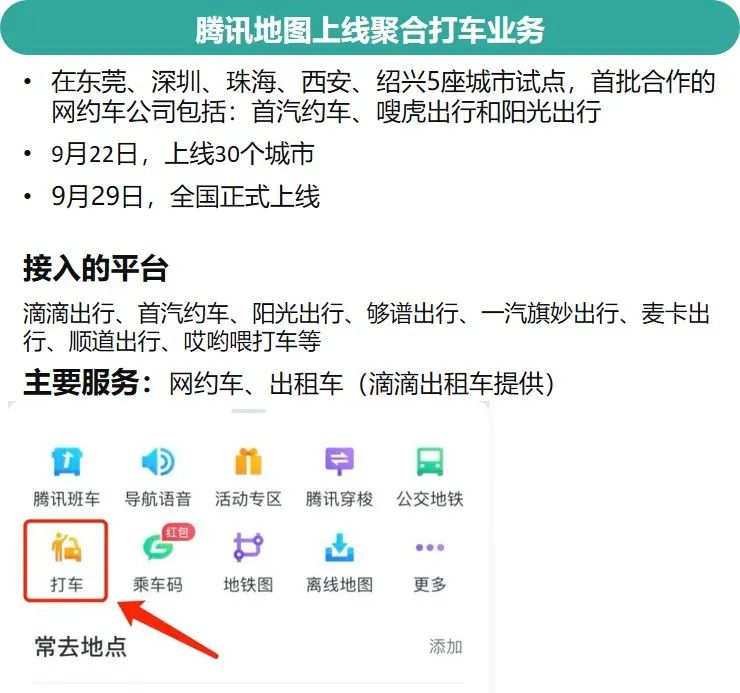Open the 地铁图 subway map icon

[248, 547]
